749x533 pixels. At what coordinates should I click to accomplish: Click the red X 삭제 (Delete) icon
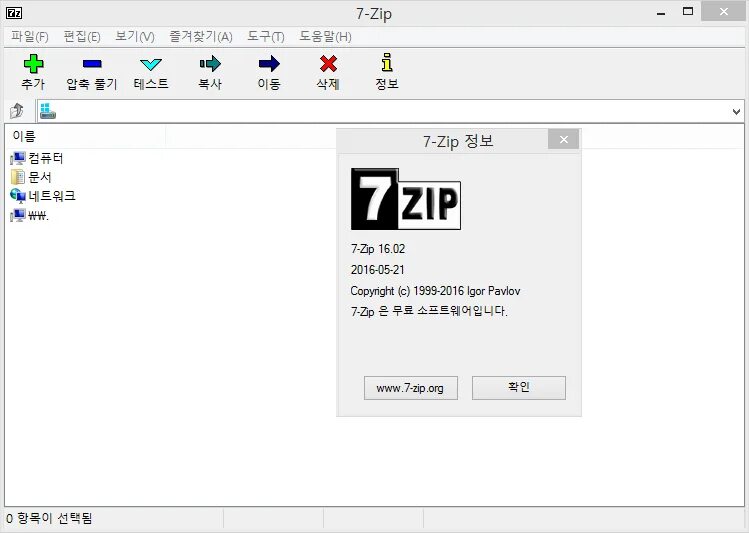pyautogui.click(x=328, y=64)
